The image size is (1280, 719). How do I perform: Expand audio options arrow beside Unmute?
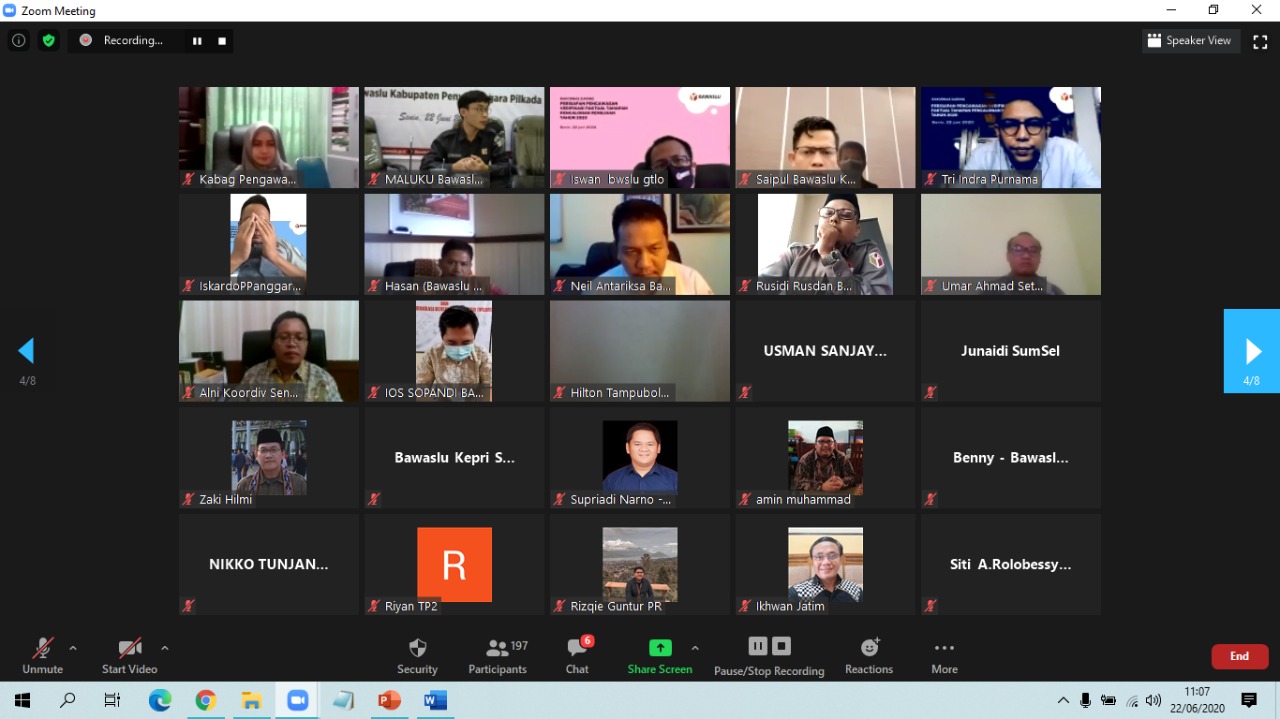73,648
